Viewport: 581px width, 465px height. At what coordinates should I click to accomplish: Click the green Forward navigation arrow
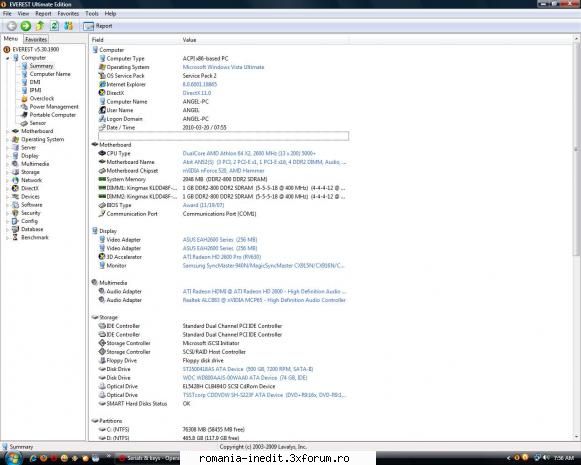pos(26,26)
